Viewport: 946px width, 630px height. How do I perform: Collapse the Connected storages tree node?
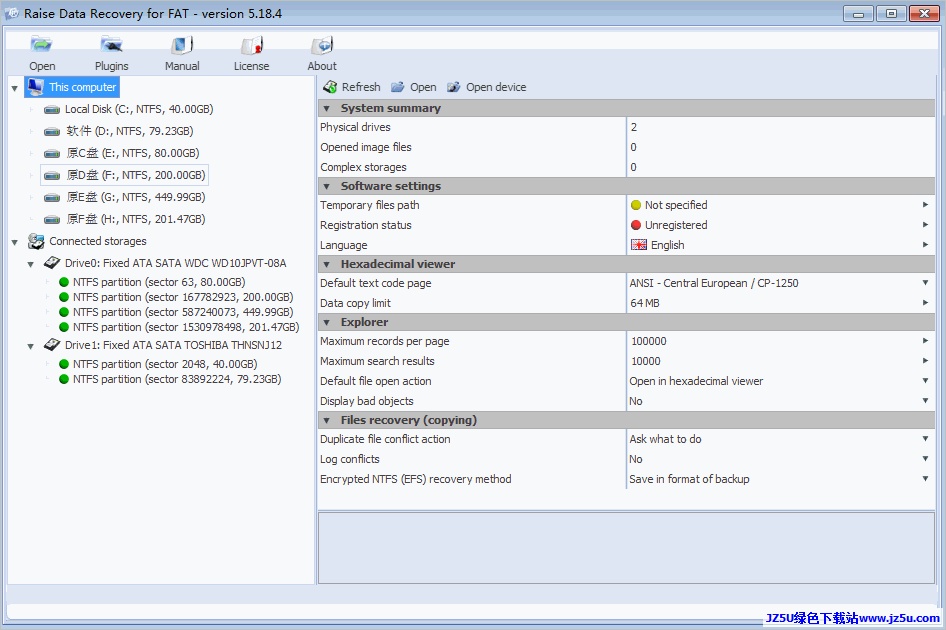point(14,243)
